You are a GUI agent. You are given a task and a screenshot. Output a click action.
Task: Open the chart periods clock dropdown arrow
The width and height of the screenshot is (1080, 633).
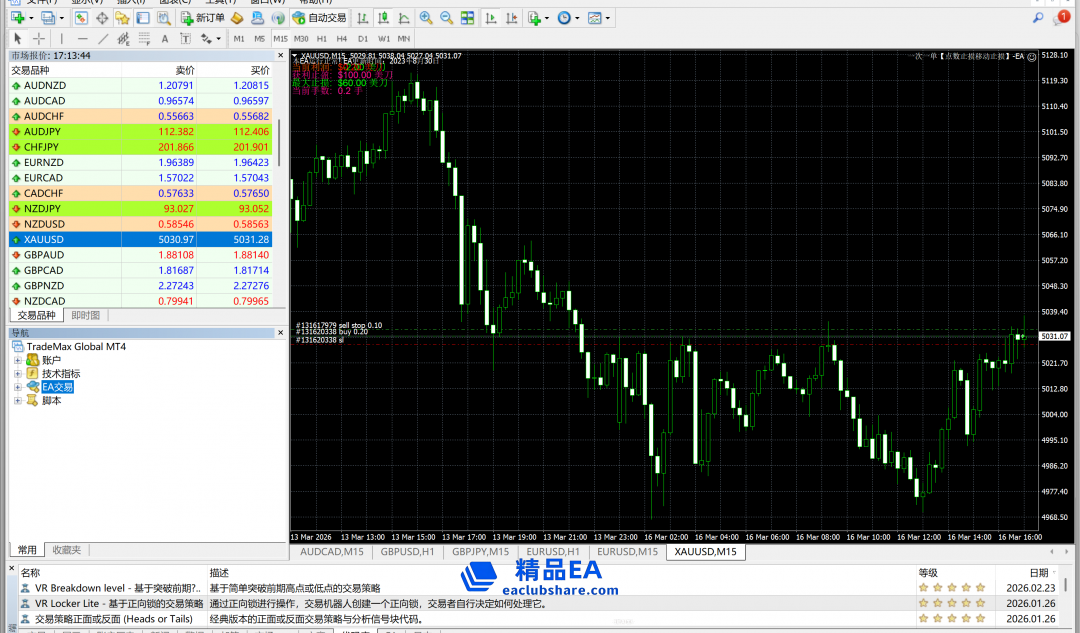click(577, 18)
